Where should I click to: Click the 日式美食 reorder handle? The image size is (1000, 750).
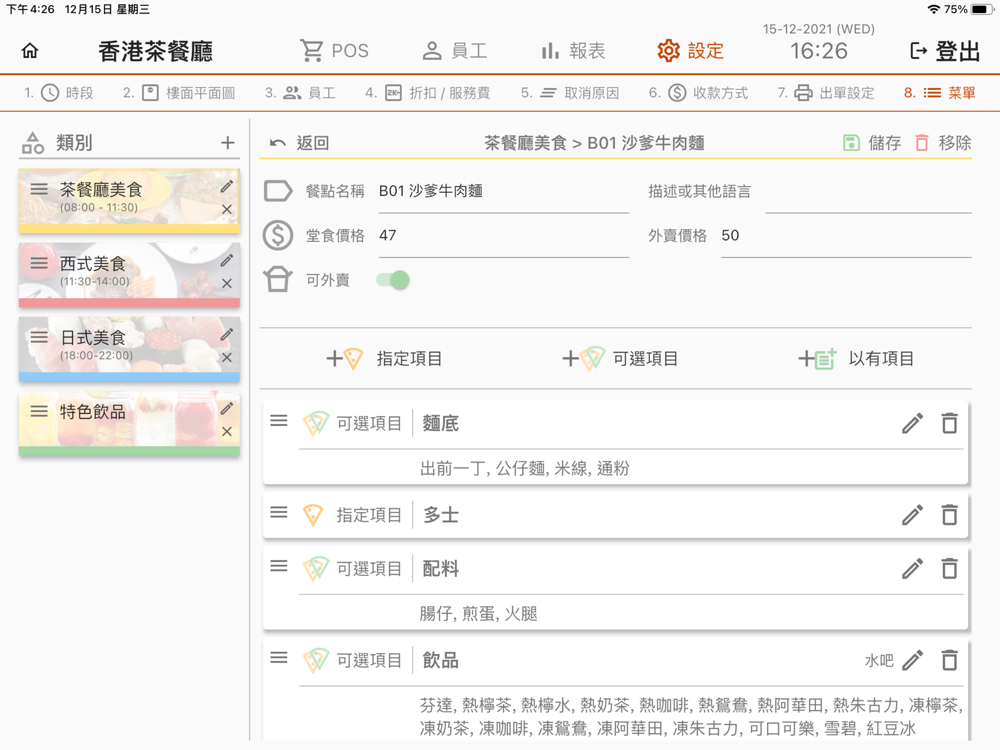tap(39, 337)
